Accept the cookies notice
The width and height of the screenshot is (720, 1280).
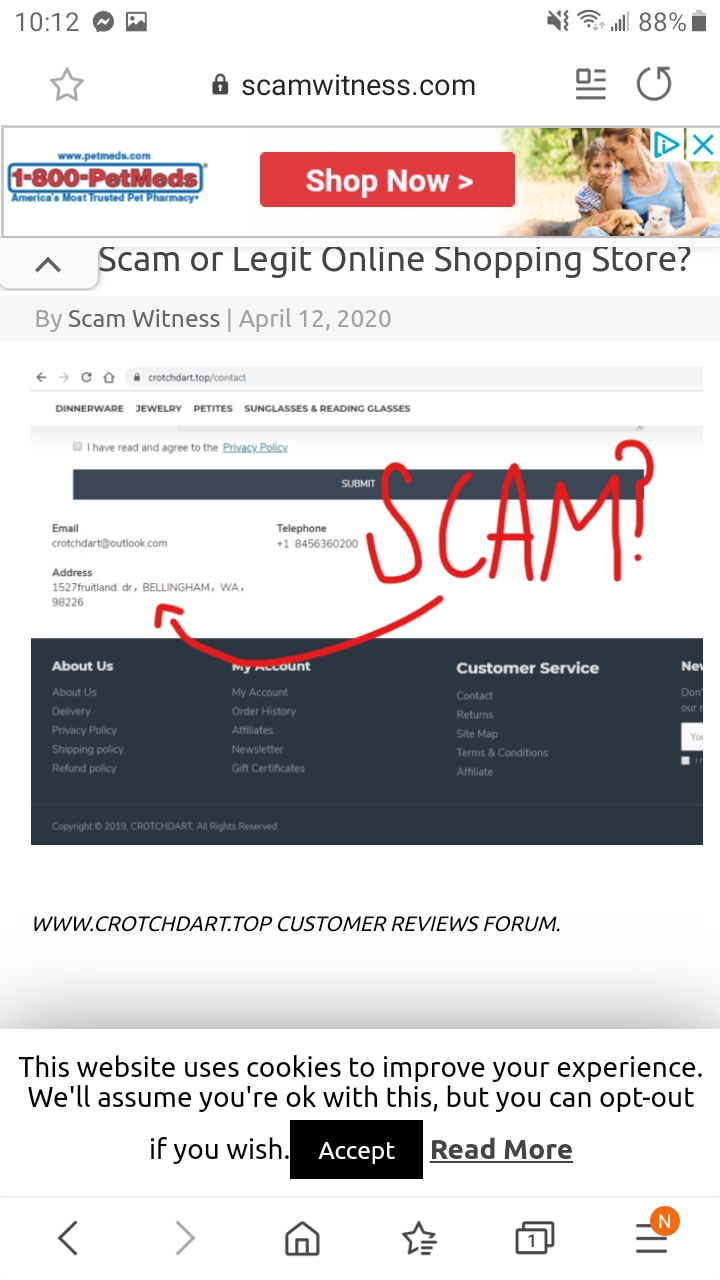pyautogui.click(x=357, y=1151)
